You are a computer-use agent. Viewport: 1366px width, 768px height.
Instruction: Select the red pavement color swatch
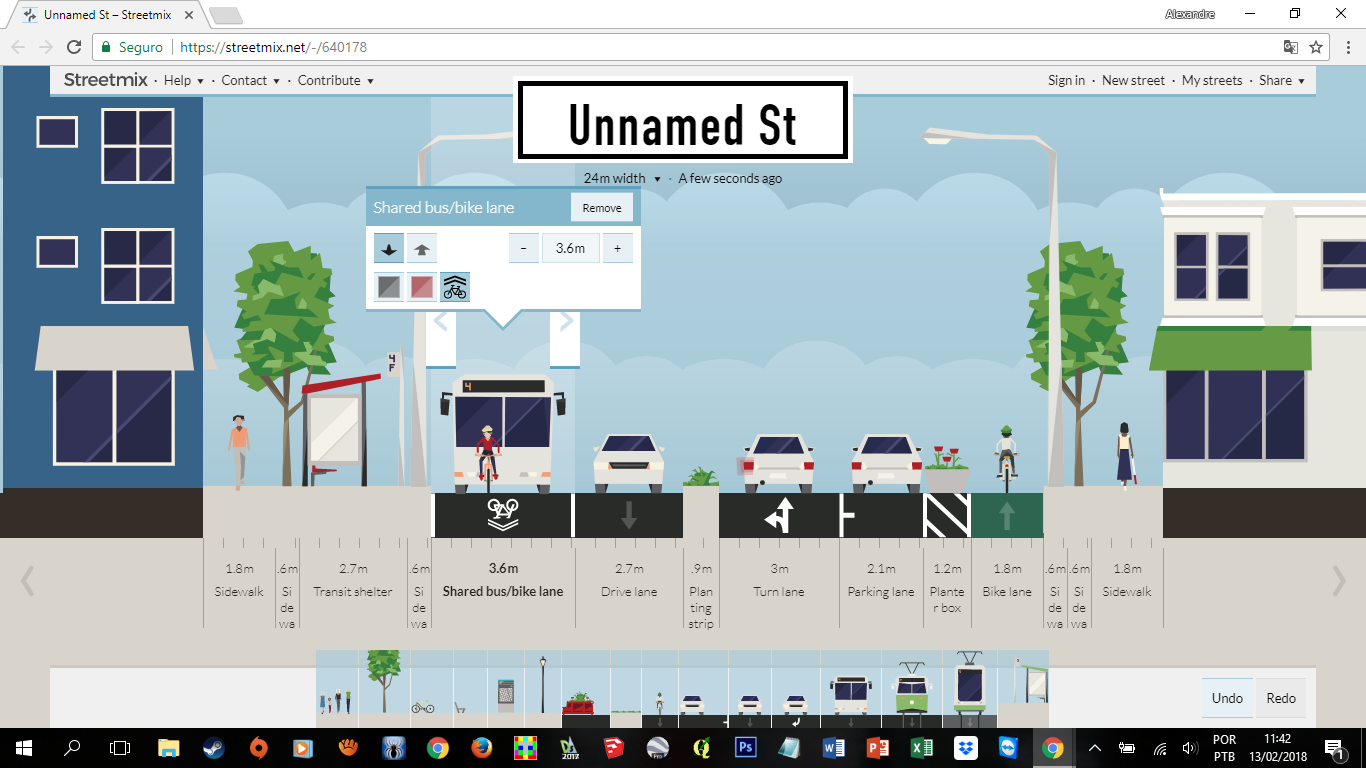tap(421, 287)
